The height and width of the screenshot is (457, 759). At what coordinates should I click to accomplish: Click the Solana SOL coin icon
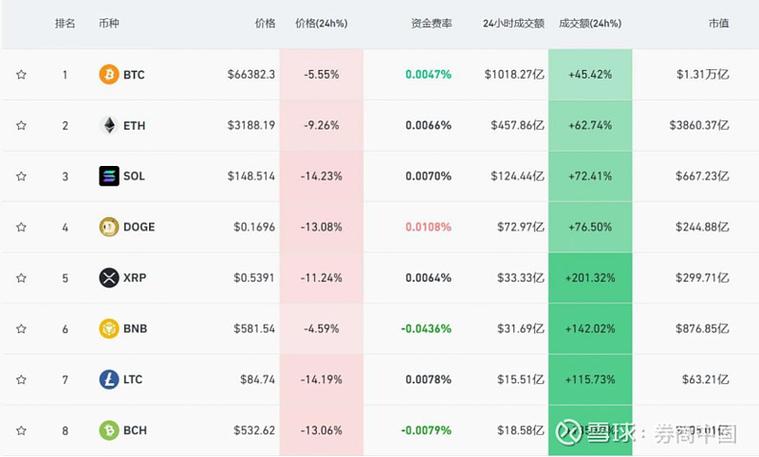point(109,176)
